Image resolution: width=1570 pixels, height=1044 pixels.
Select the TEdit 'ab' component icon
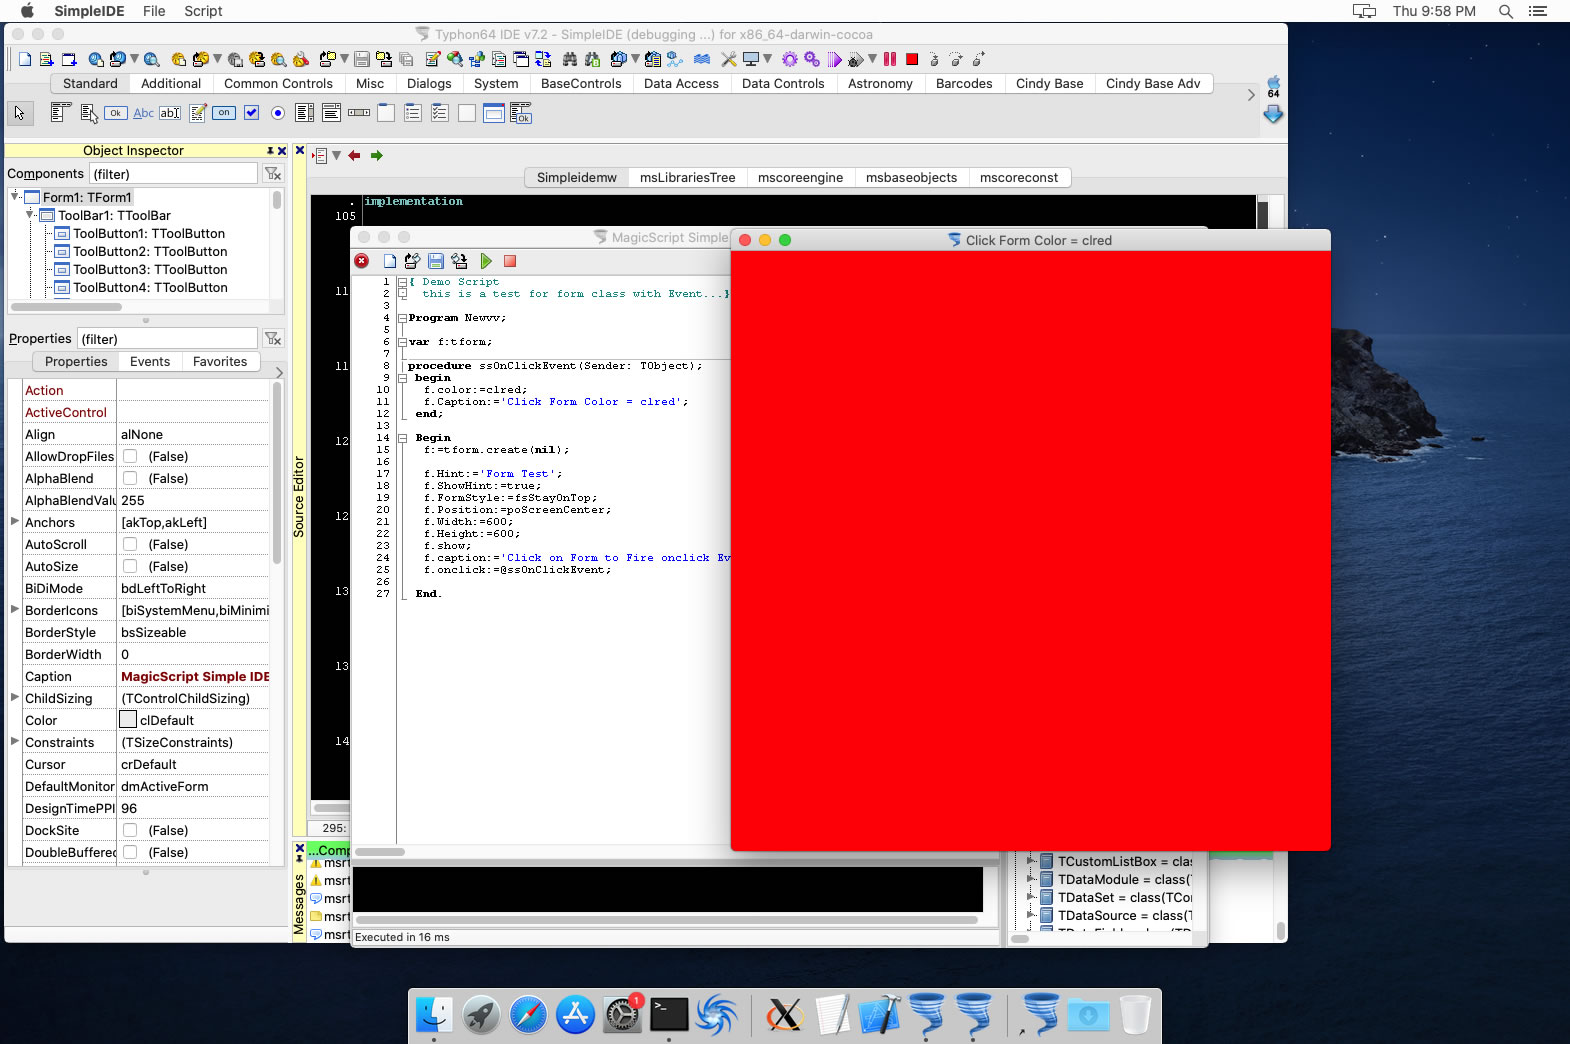(170, 113)
